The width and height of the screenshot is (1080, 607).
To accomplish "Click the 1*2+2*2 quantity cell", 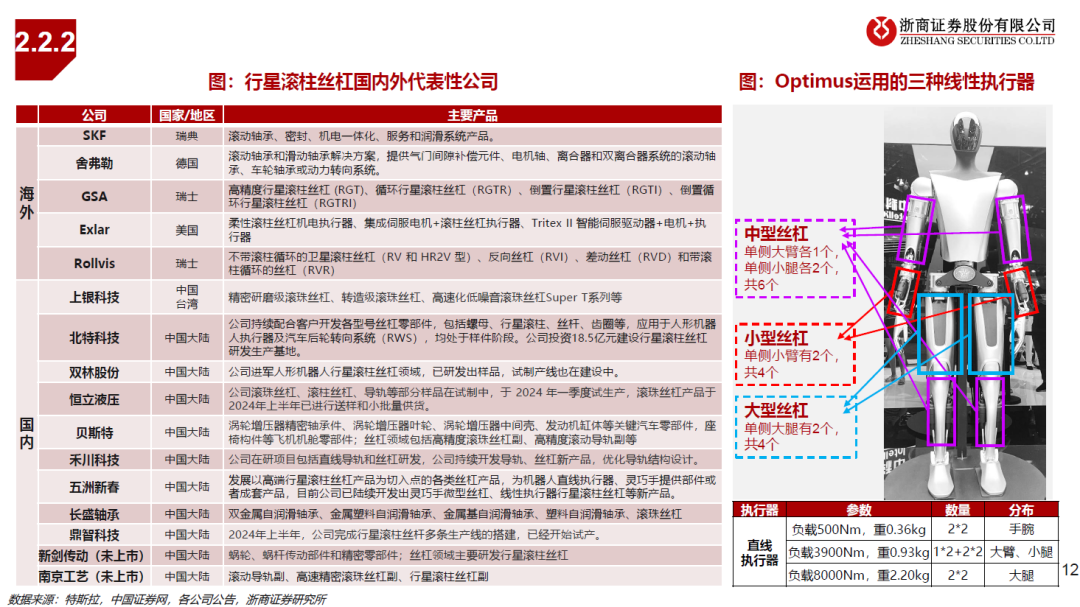I will coord(957,552).
